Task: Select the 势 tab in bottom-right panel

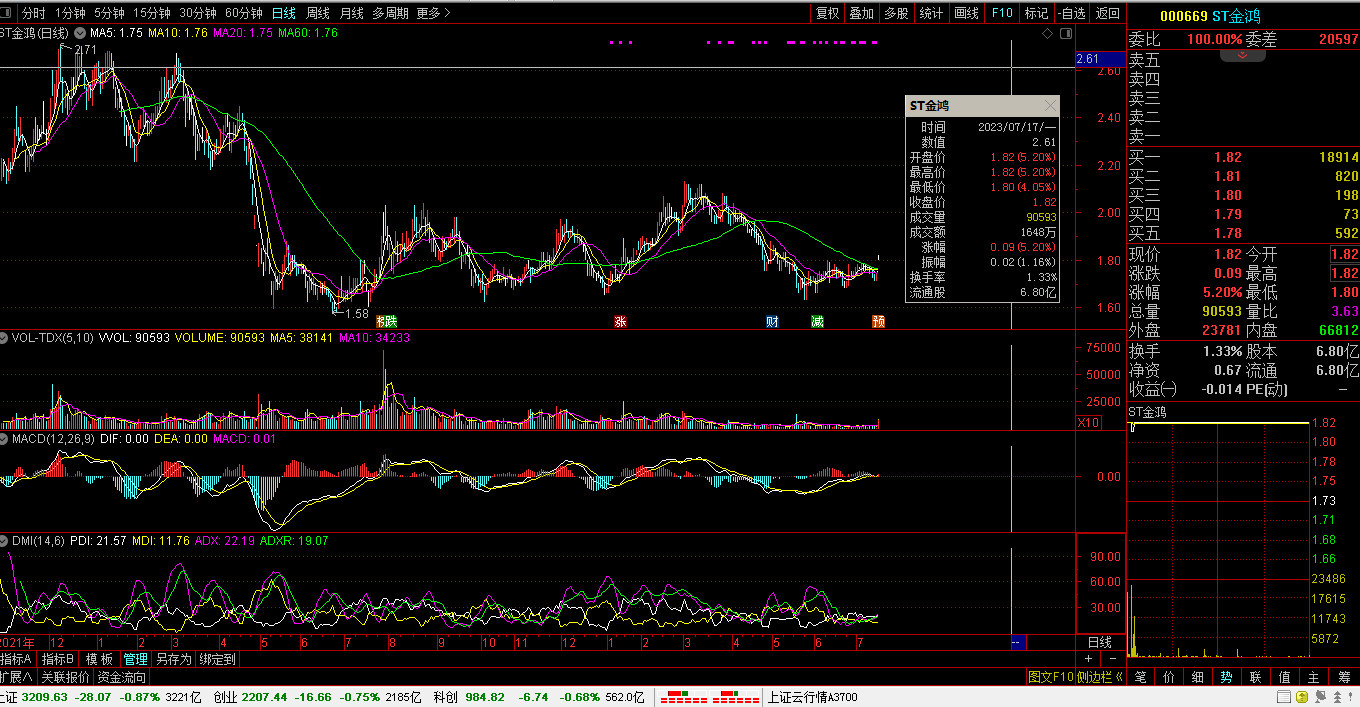Action: coord(1226,677)
